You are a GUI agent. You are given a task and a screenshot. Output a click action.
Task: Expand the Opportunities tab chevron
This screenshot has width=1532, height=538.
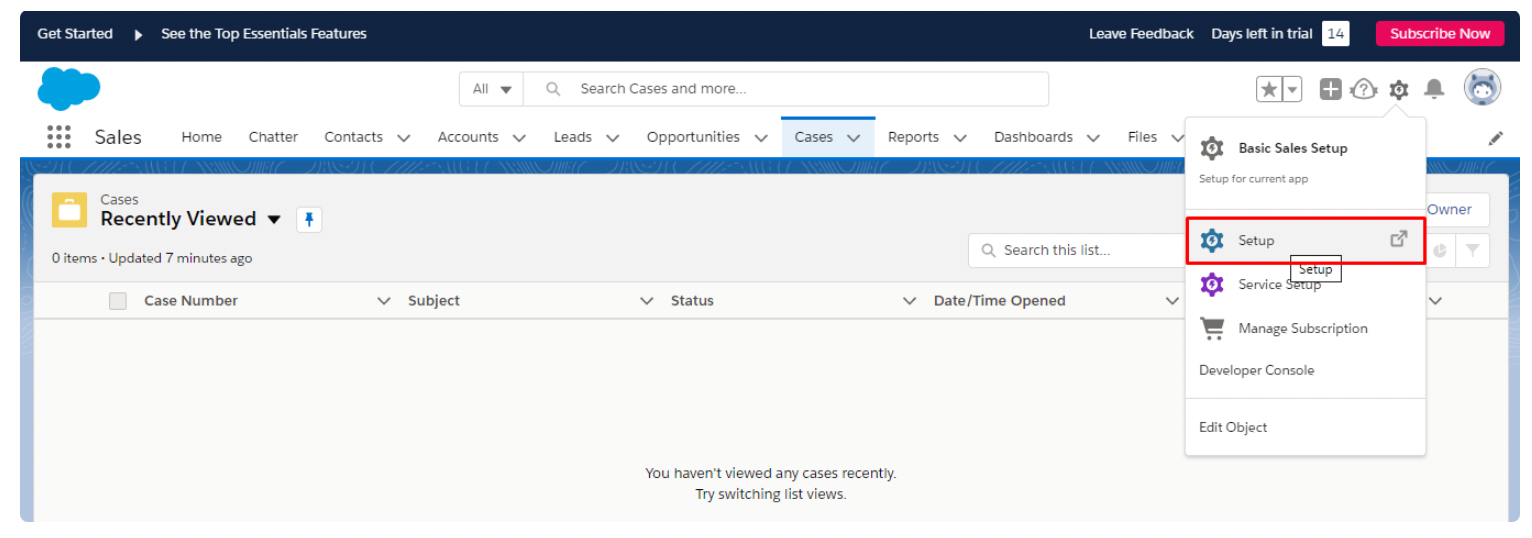point(761,138)
